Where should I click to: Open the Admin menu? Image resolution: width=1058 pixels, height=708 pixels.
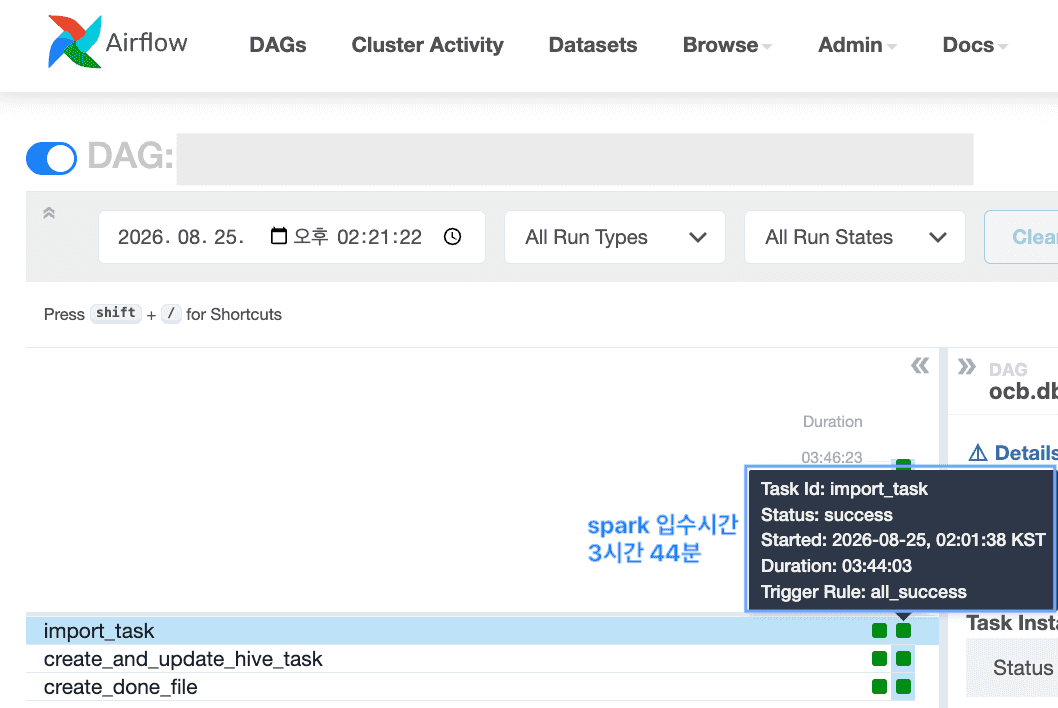857,45
